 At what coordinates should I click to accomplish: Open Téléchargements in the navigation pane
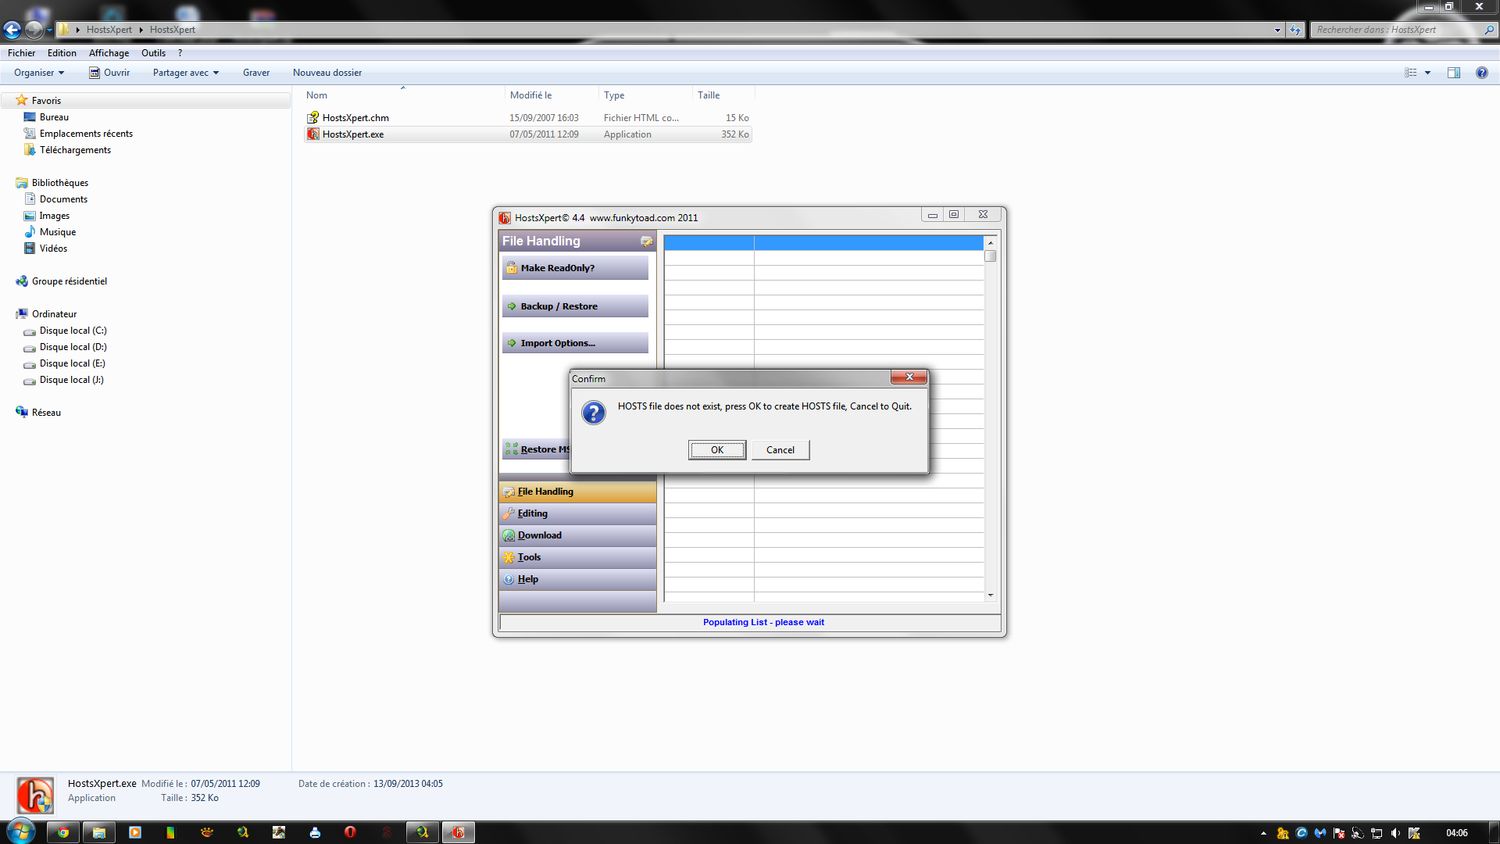pyautogui.click(x=75, y=150)
